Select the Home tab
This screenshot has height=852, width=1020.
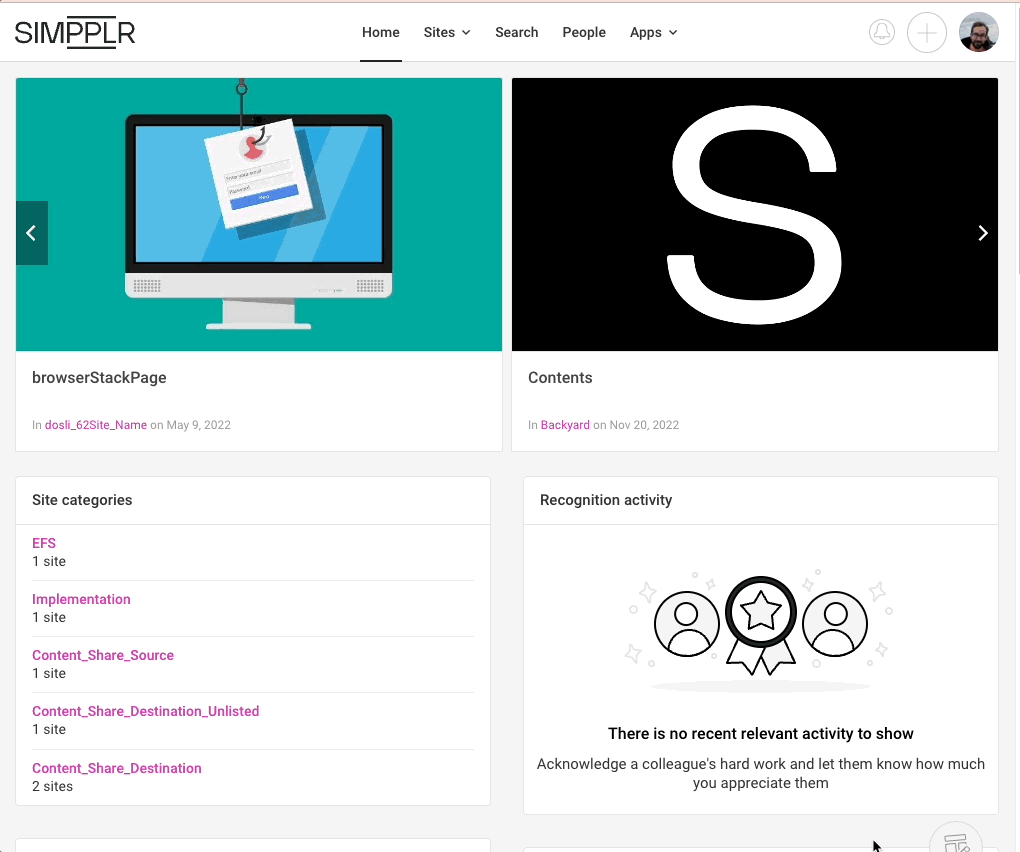[x=381, y=33]
